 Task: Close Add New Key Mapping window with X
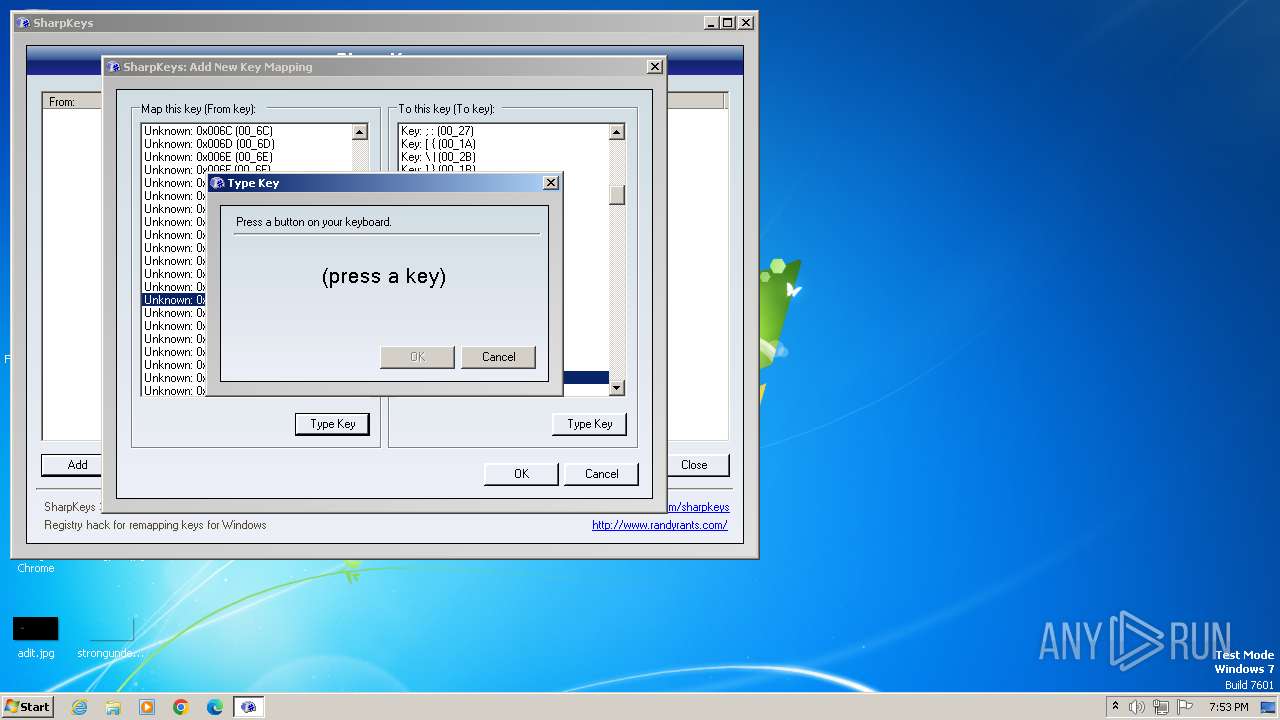(654, 67)
